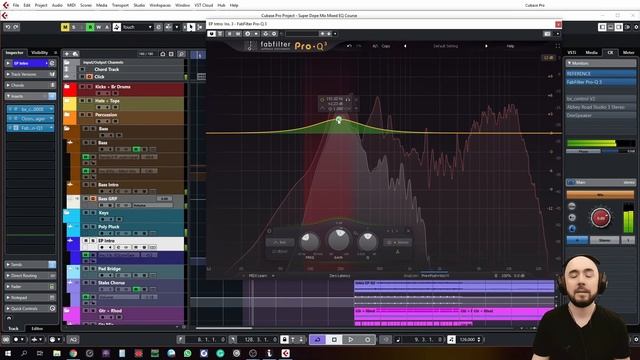Image resolution: width=640 pixels, height=360 pixels.
Task: Click the track search magnifier icon
Action: point(182,54)
